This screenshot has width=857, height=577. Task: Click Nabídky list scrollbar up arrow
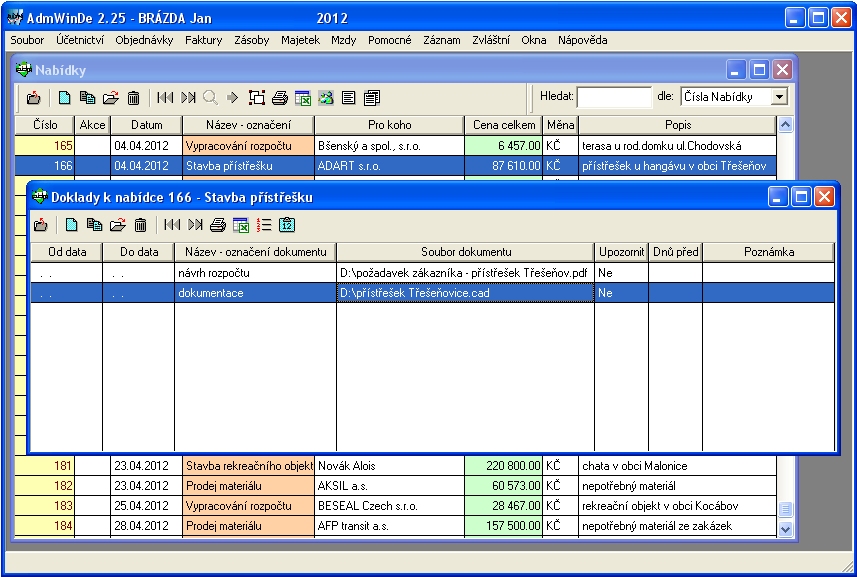tap(785, 125)
